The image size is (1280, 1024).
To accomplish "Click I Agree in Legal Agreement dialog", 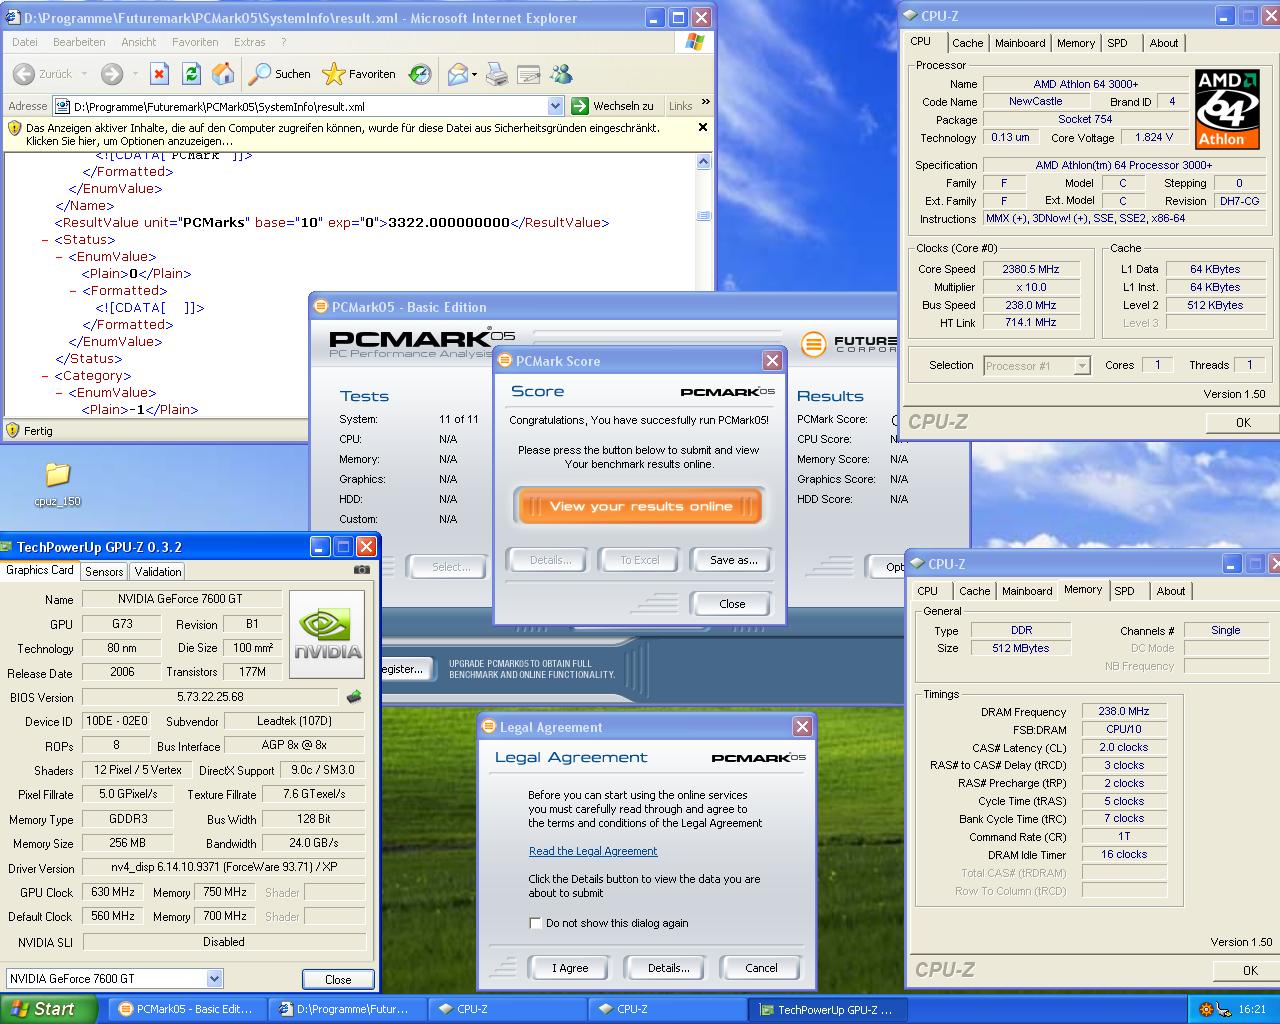I will 570,968.
